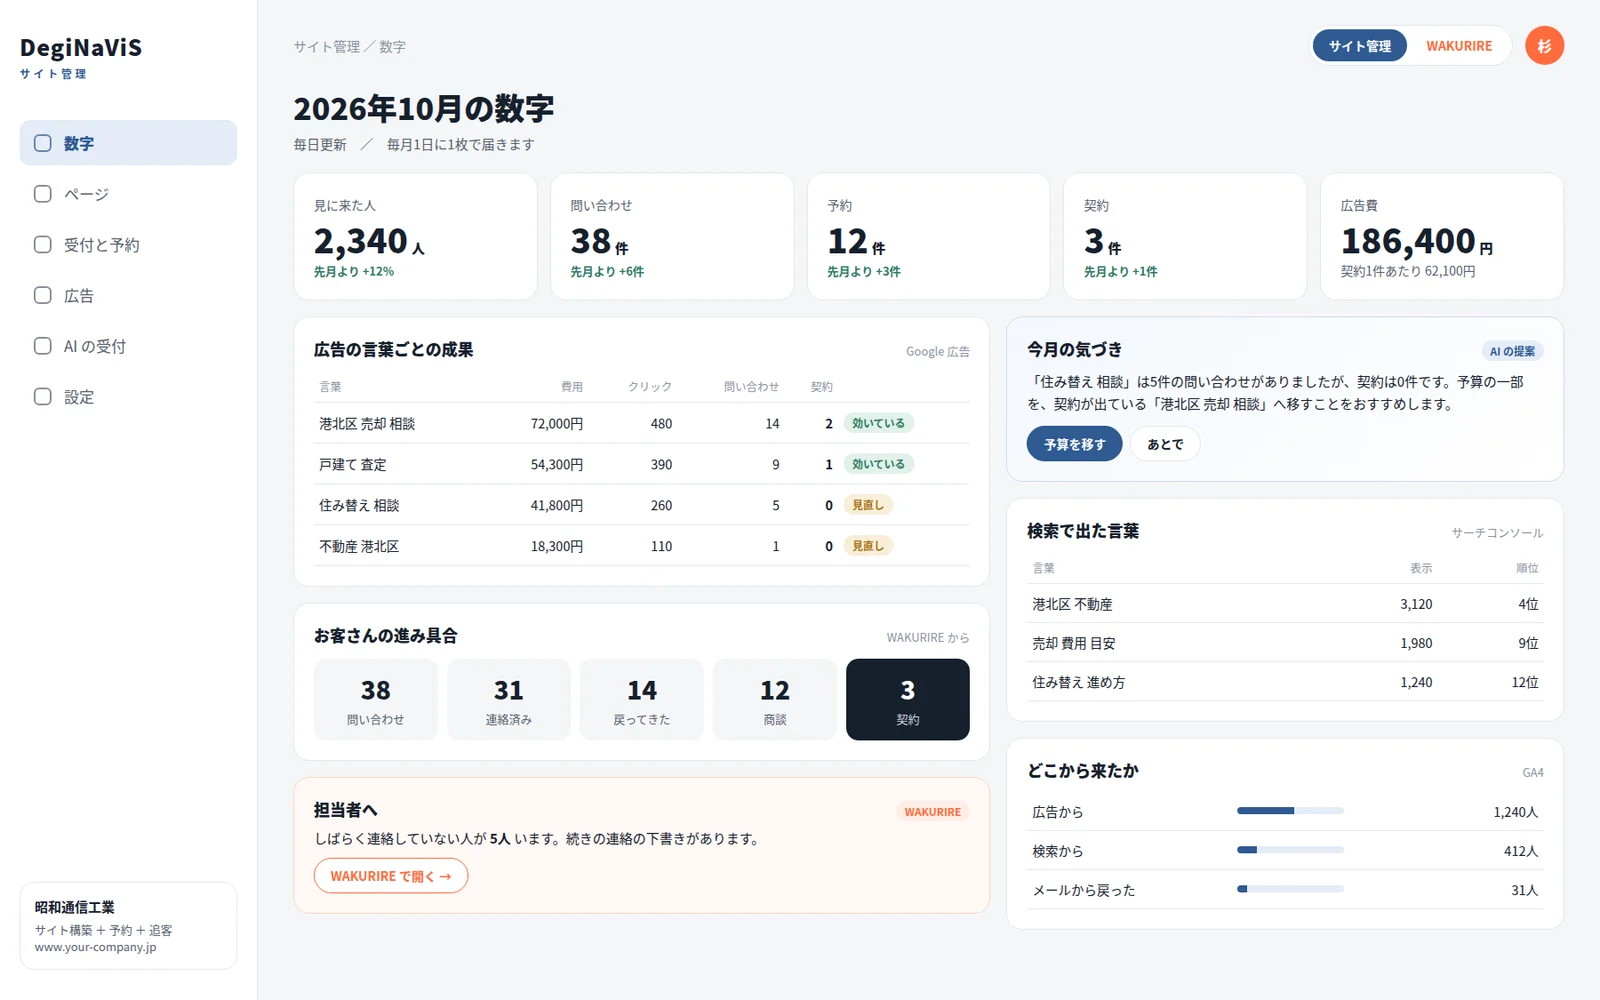Click 効いている badge for 戸建て 査定

(879, 464)
